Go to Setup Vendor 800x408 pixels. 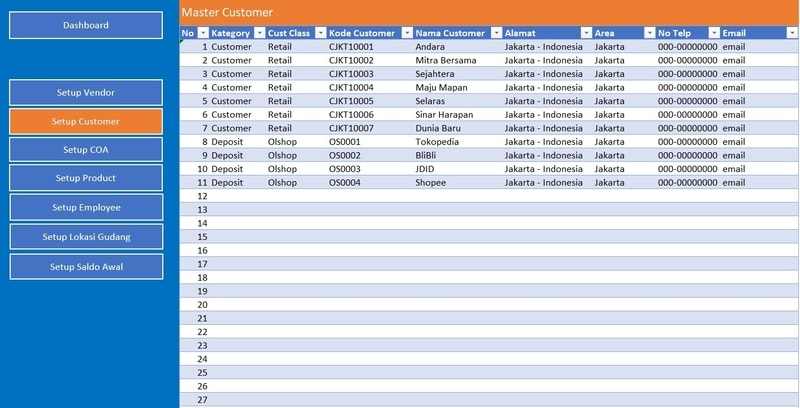(85, 93)
